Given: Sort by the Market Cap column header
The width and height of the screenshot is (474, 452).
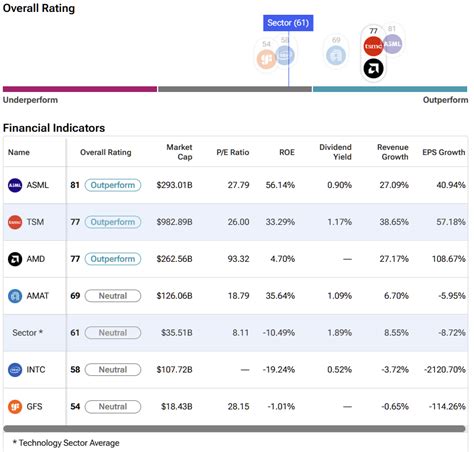Looking at the screenshot, I should click(x=179, y=152).
